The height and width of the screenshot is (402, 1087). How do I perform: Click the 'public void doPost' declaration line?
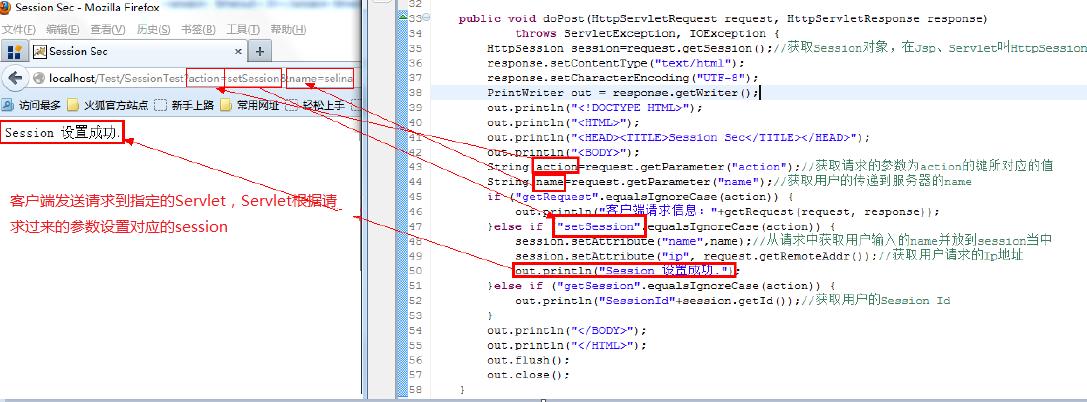pos(722,19)
